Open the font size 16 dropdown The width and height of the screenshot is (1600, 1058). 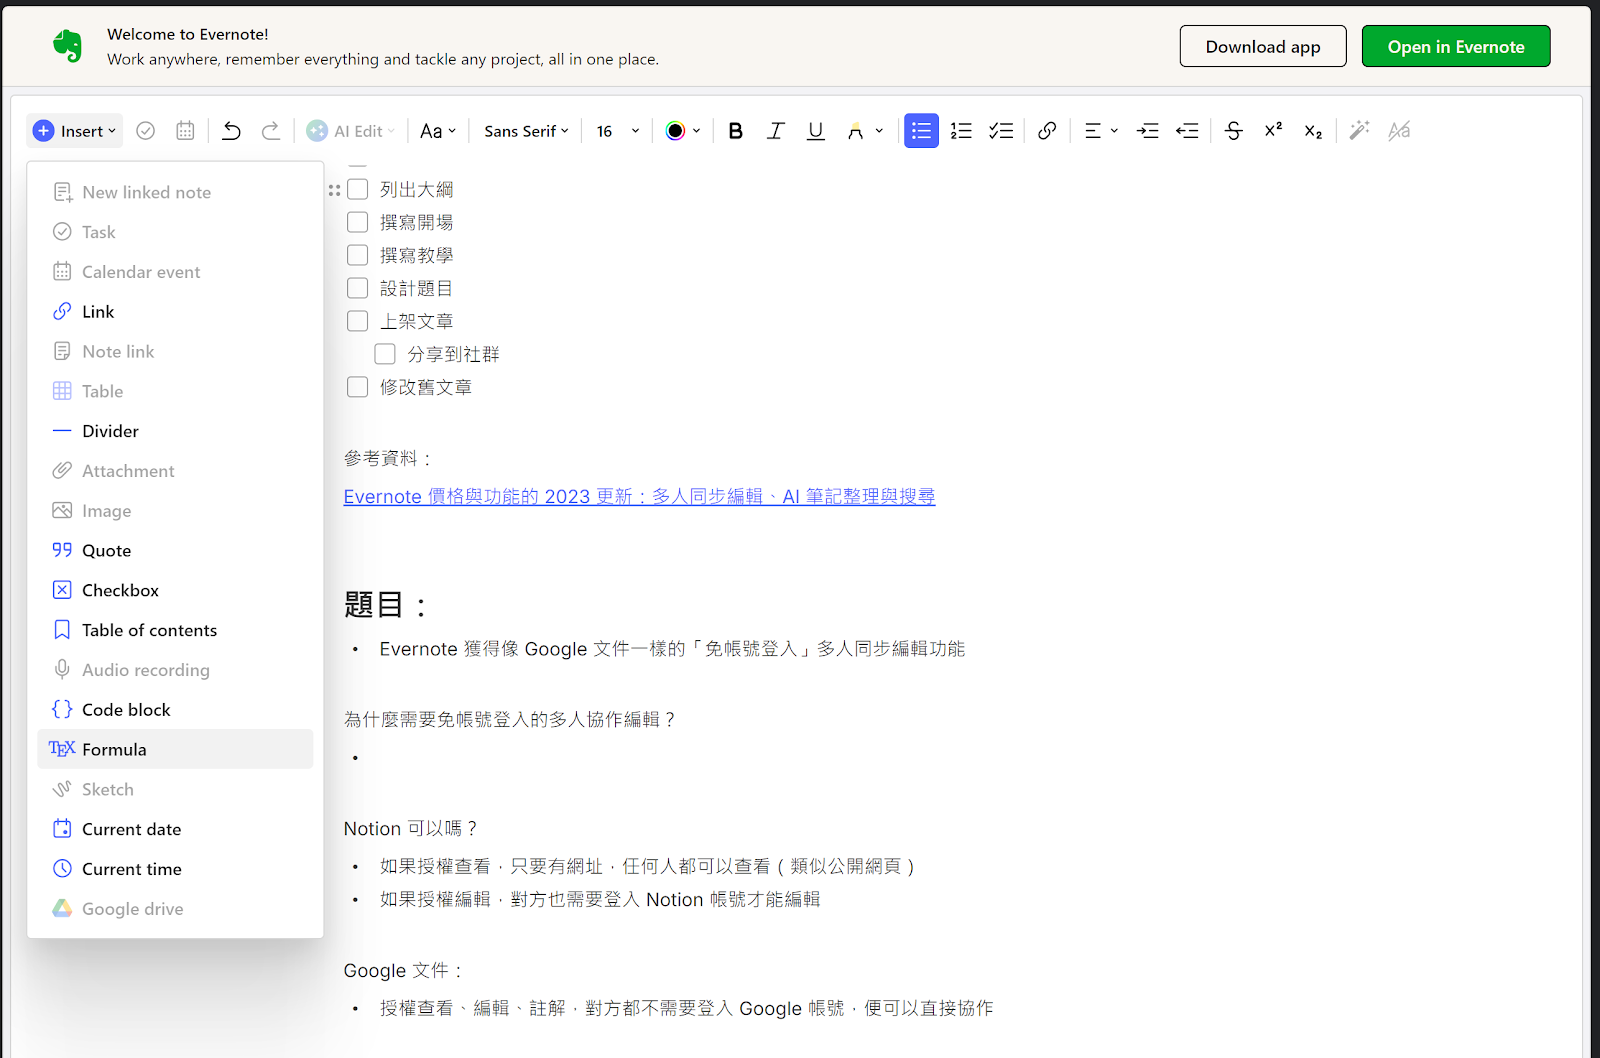pos(617,131)
